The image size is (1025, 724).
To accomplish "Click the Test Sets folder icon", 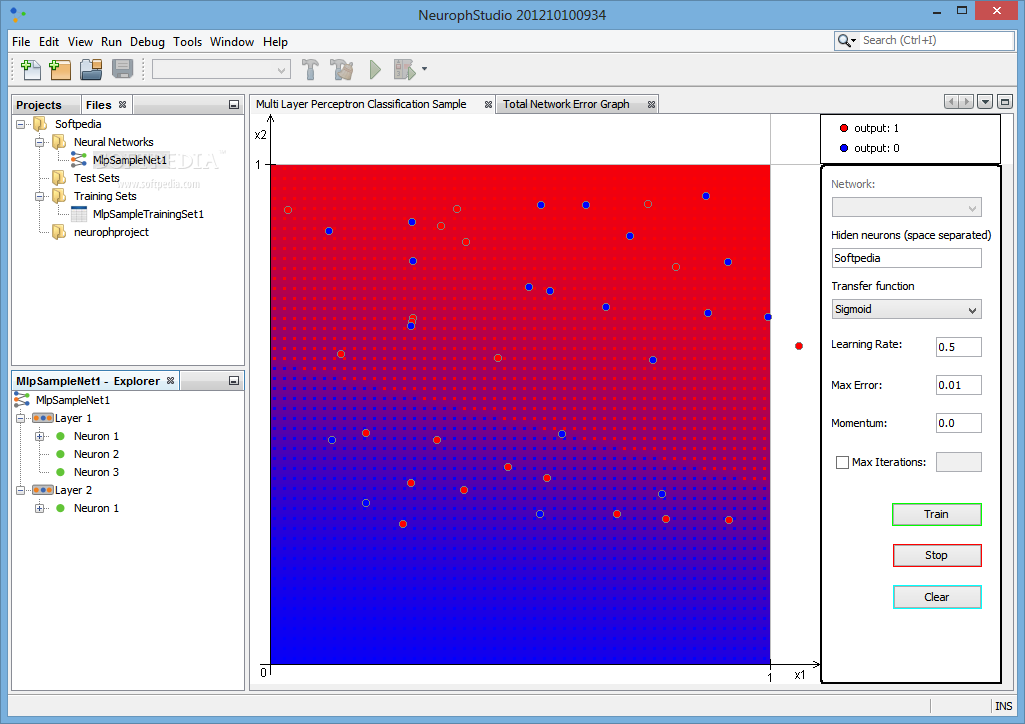I will coord(59,178).
